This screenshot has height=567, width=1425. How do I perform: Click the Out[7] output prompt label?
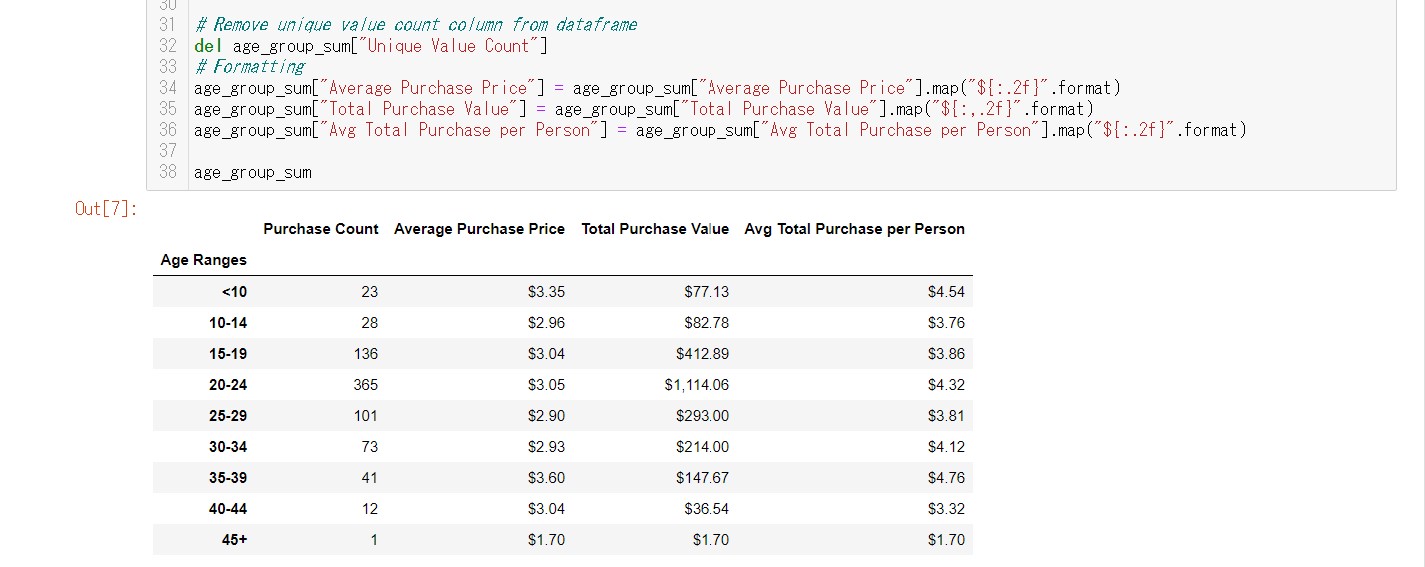tap(106, 209)
